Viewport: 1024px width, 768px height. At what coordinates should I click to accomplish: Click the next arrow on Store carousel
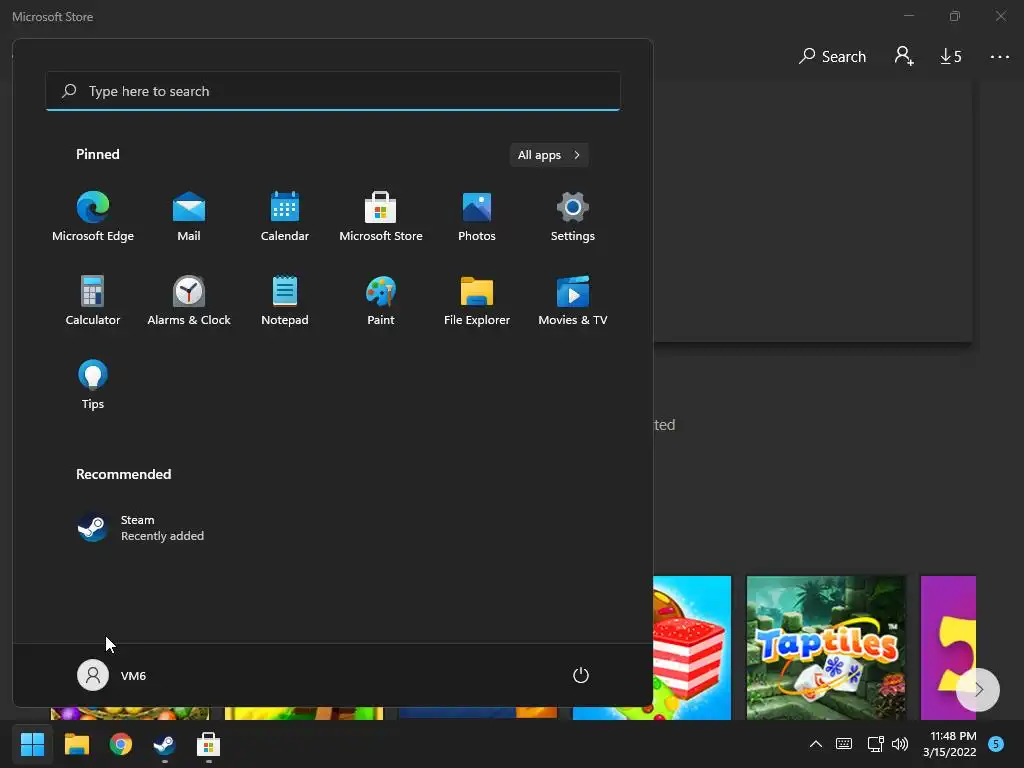(978, 690)
